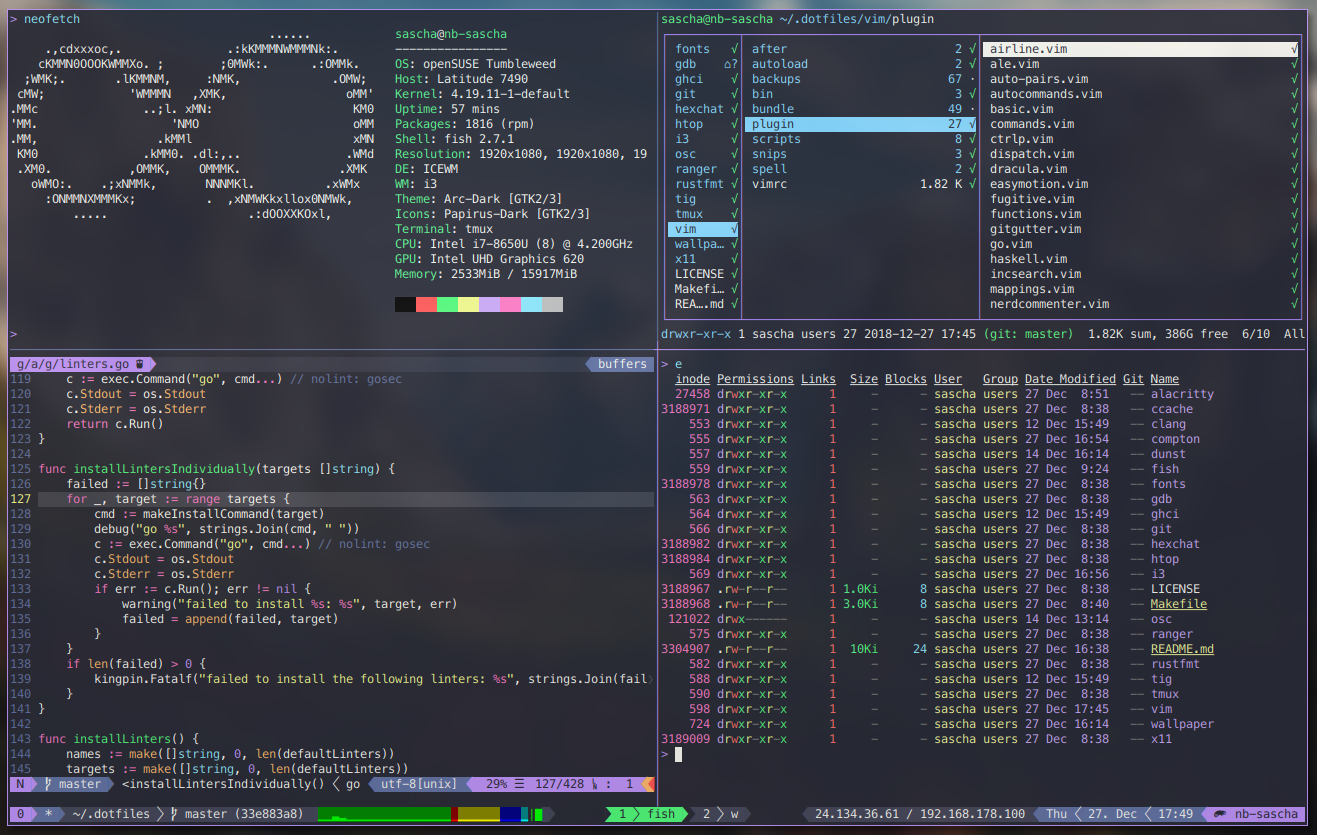Switch to tmux window 1 fish
Image resolution: width=1317 pixels, height=835 pixels.
pyautogui.click(x=646, y=814)
